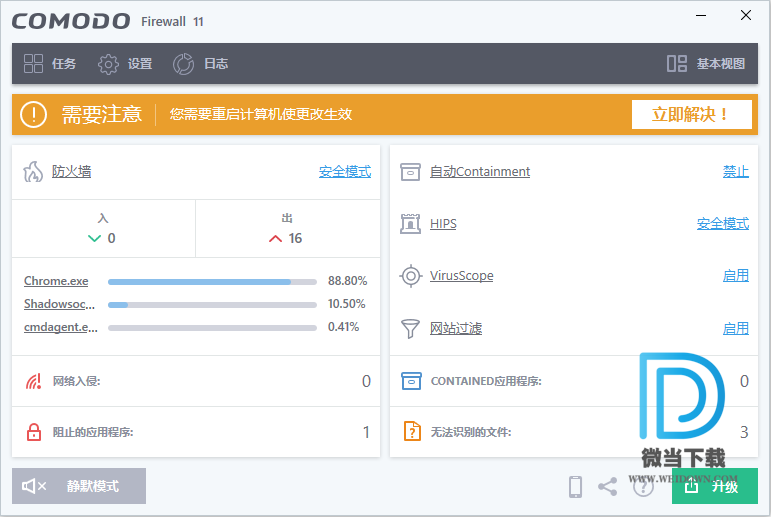Image resolution: width=771 pixels, height=517 pixels.
Task: Click the HIPS castle icon
Action: click(410, 224)
